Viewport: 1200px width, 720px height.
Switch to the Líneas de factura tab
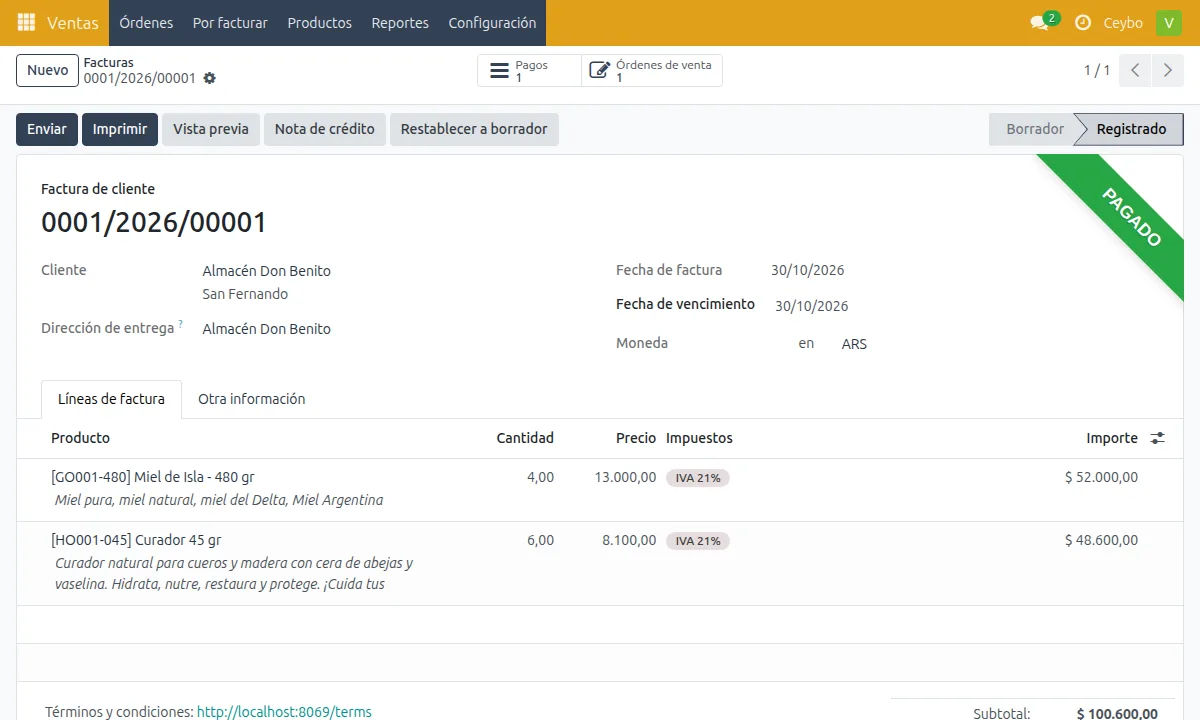[111, 399]
